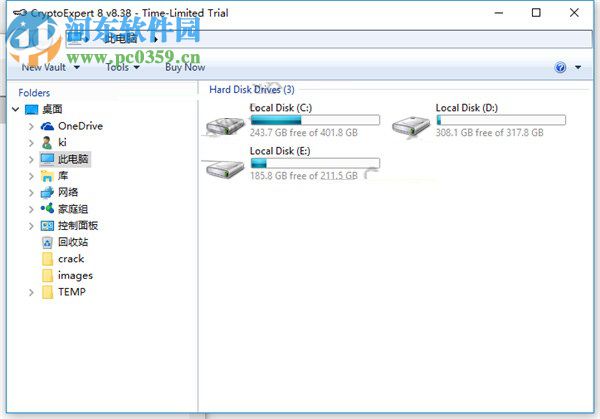Select the OneDrive cloud icon
Viewport: 600px width, 419px height.
(47, 126)
